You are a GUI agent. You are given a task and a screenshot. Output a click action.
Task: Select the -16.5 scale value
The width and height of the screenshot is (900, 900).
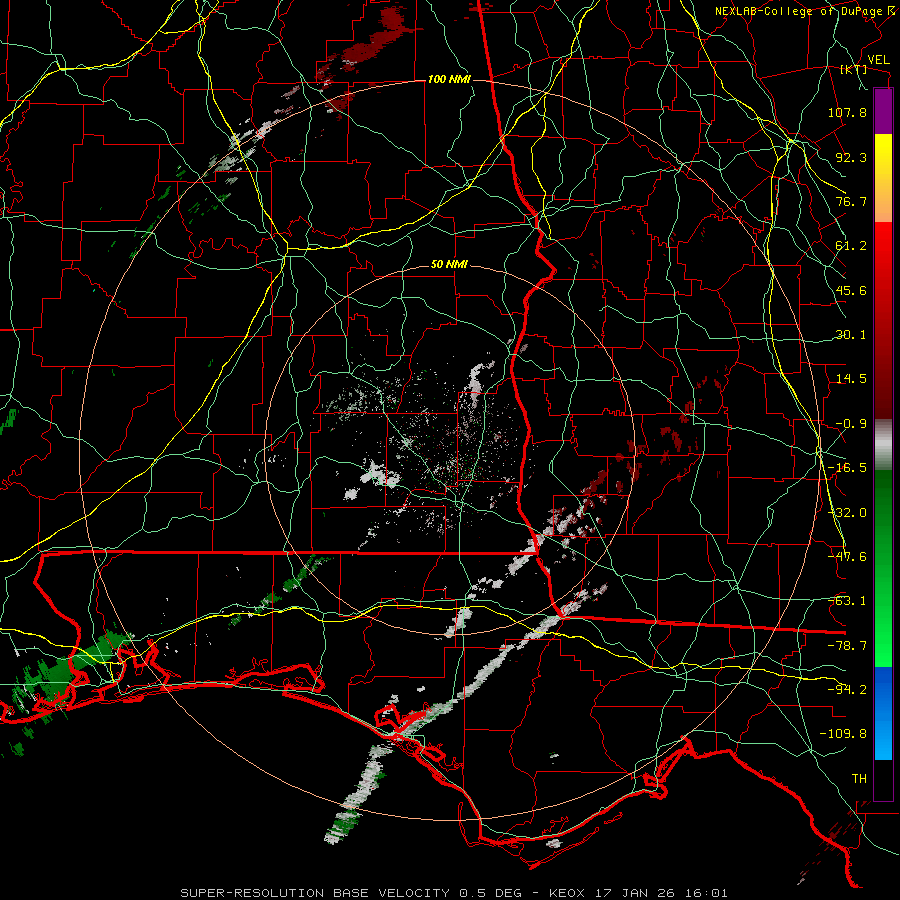click(x=847, y=468)
